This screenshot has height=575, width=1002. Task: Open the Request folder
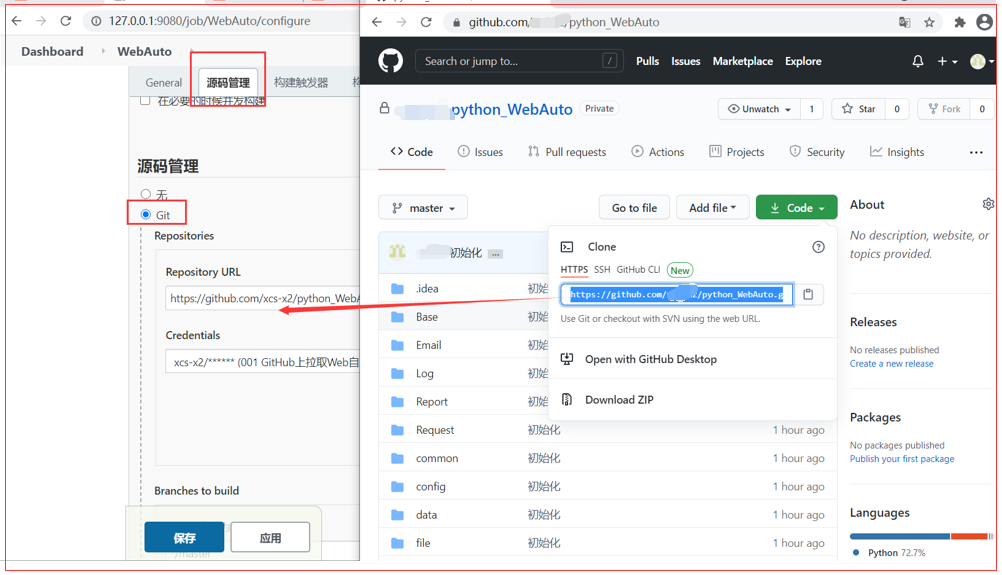click(x=435, y=430)
